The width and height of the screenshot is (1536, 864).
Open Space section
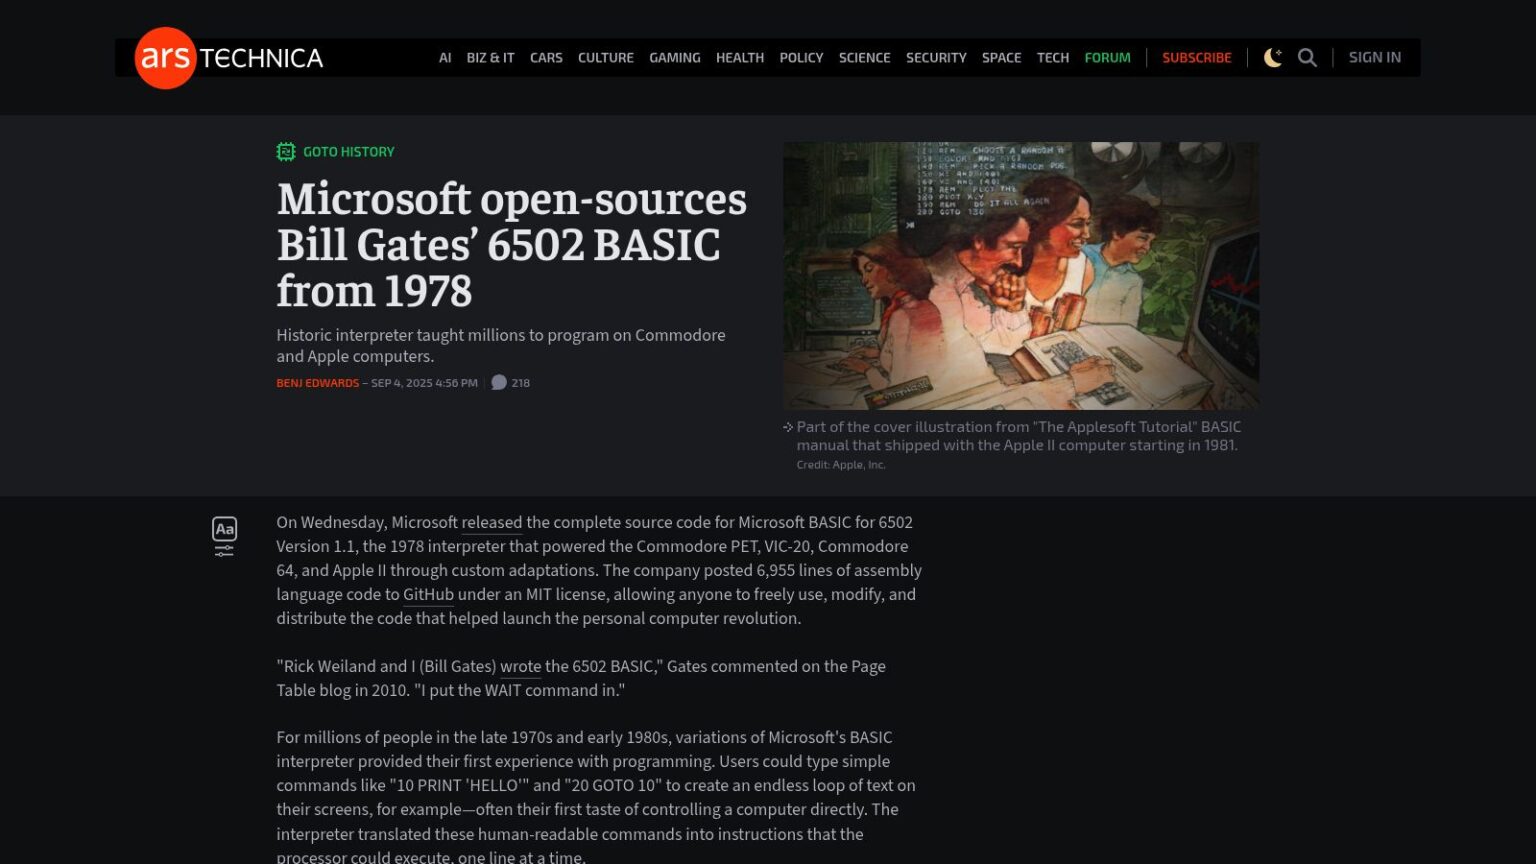click(1001, 58)
